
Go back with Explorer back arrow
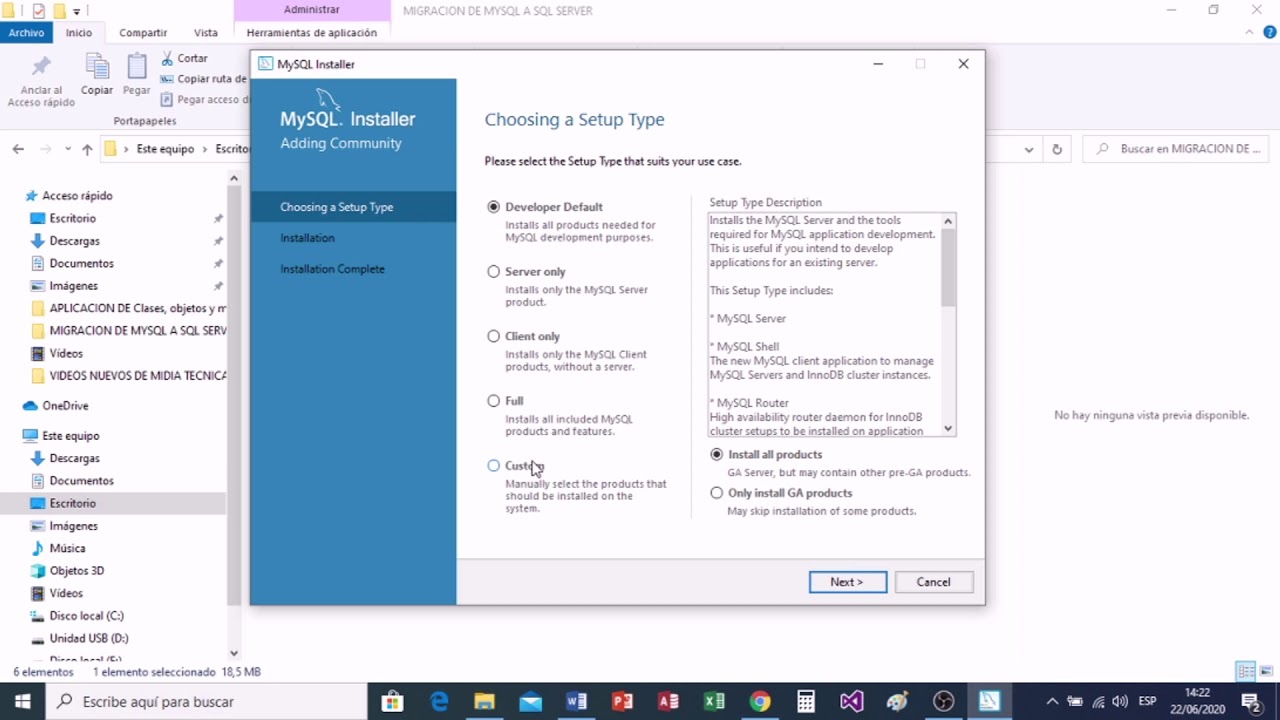coord(18,149)
